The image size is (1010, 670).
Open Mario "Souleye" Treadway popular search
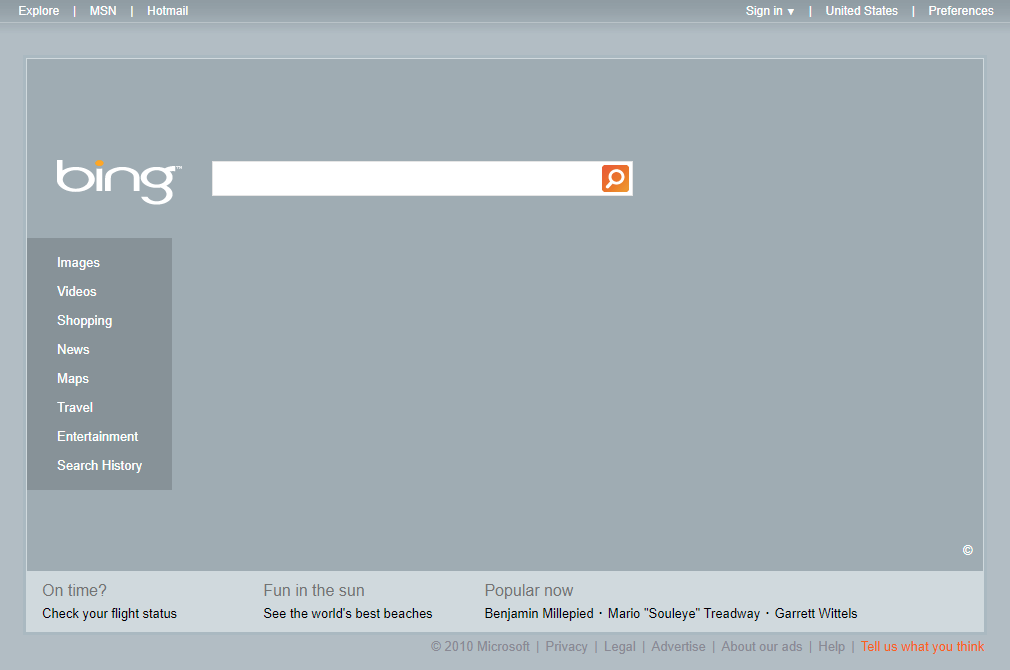684,613
